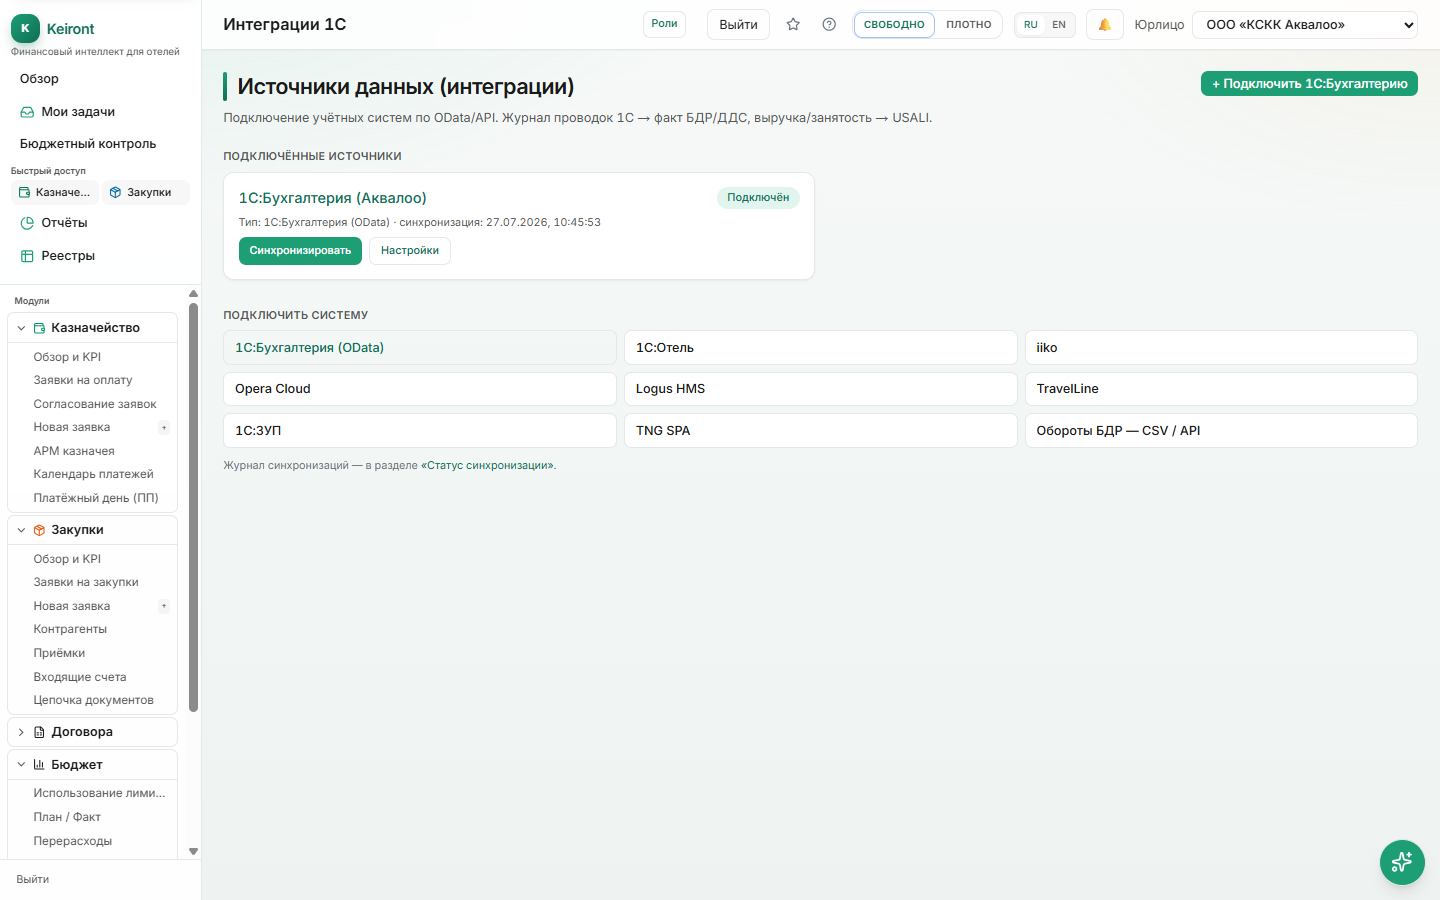The width and height of the screenshot is (1440, 900).
Task: Select the 1С:Отель system card
Action: pyautogui.click(x=821, y=348)
